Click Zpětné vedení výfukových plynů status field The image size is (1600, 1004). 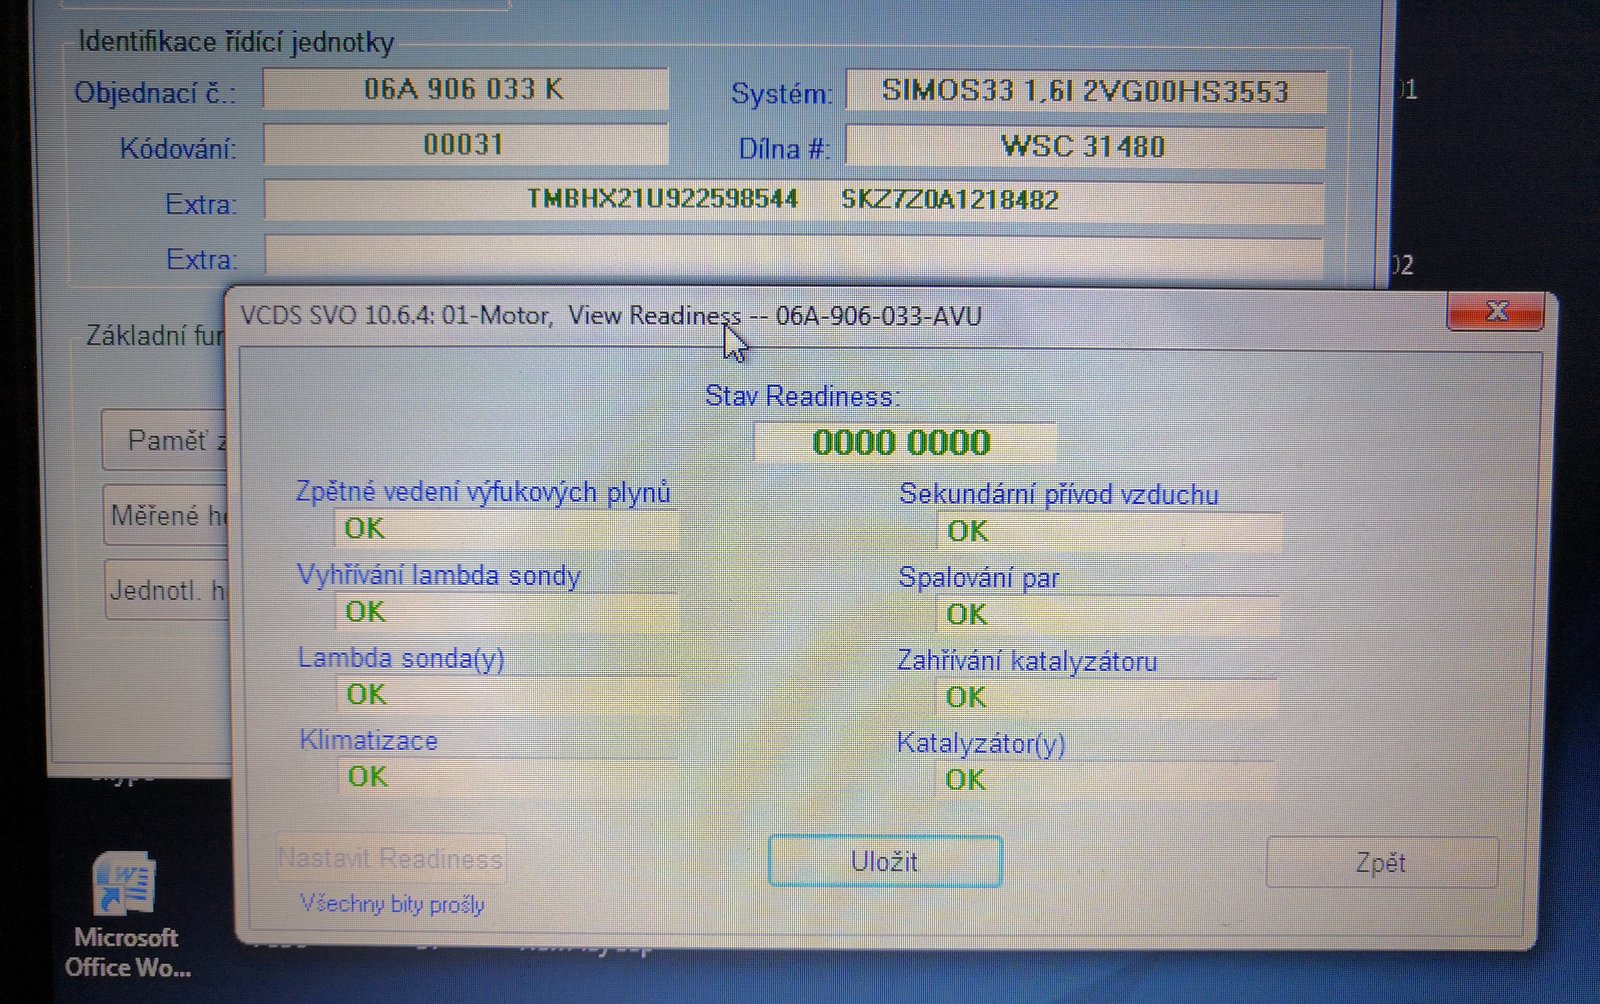pos(506,529)
